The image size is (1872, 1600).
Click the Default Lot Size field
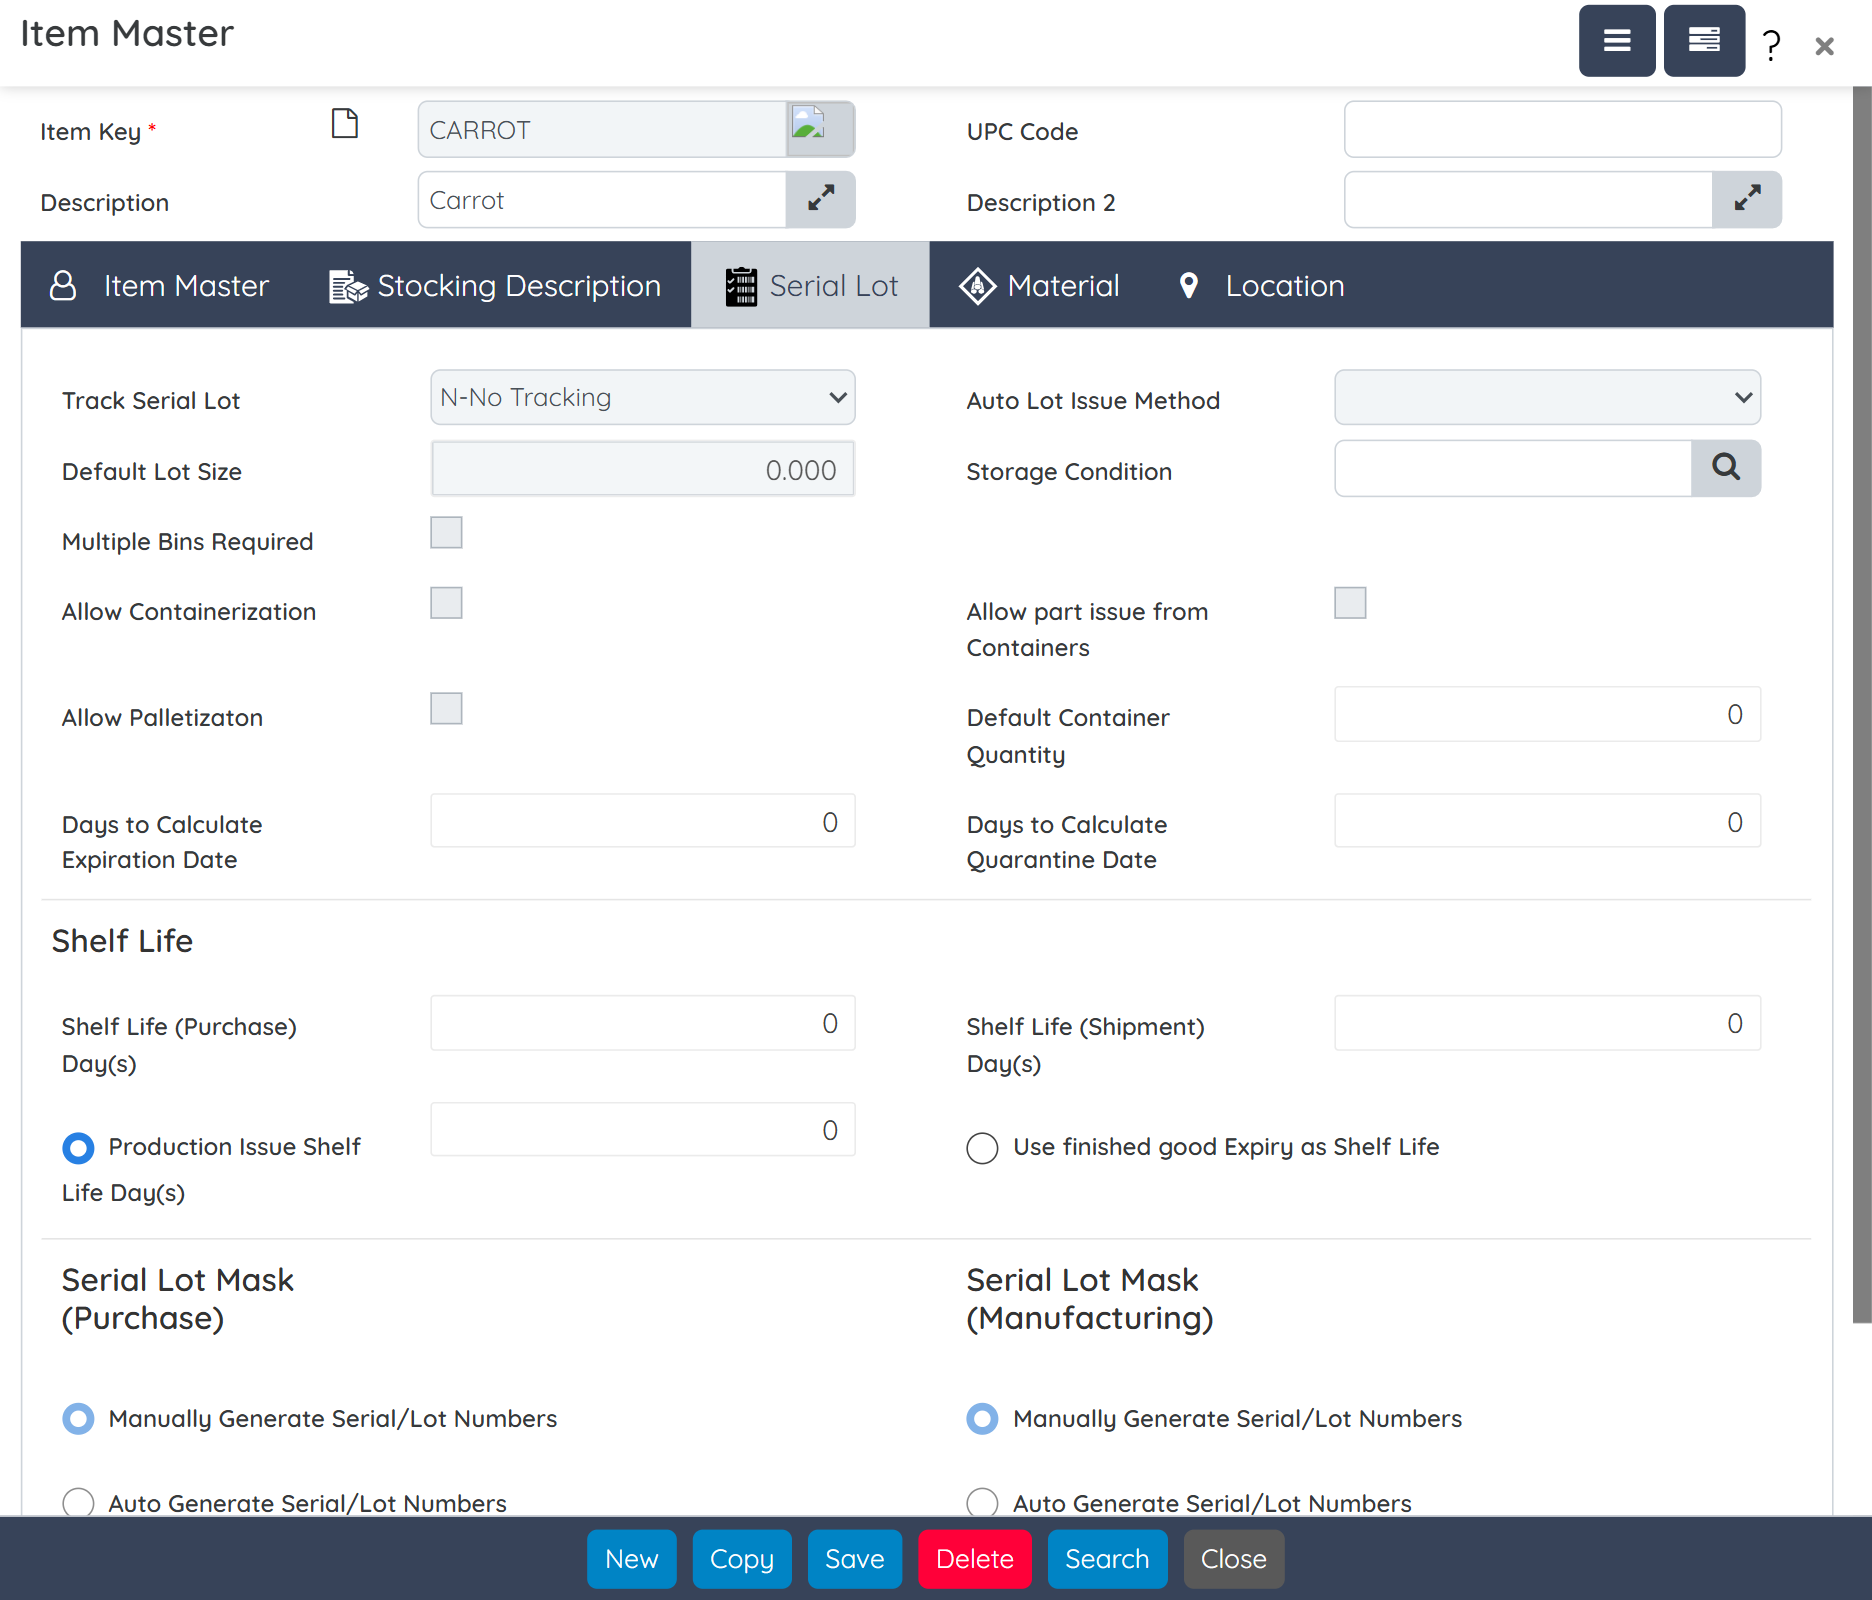coord(643,468)
